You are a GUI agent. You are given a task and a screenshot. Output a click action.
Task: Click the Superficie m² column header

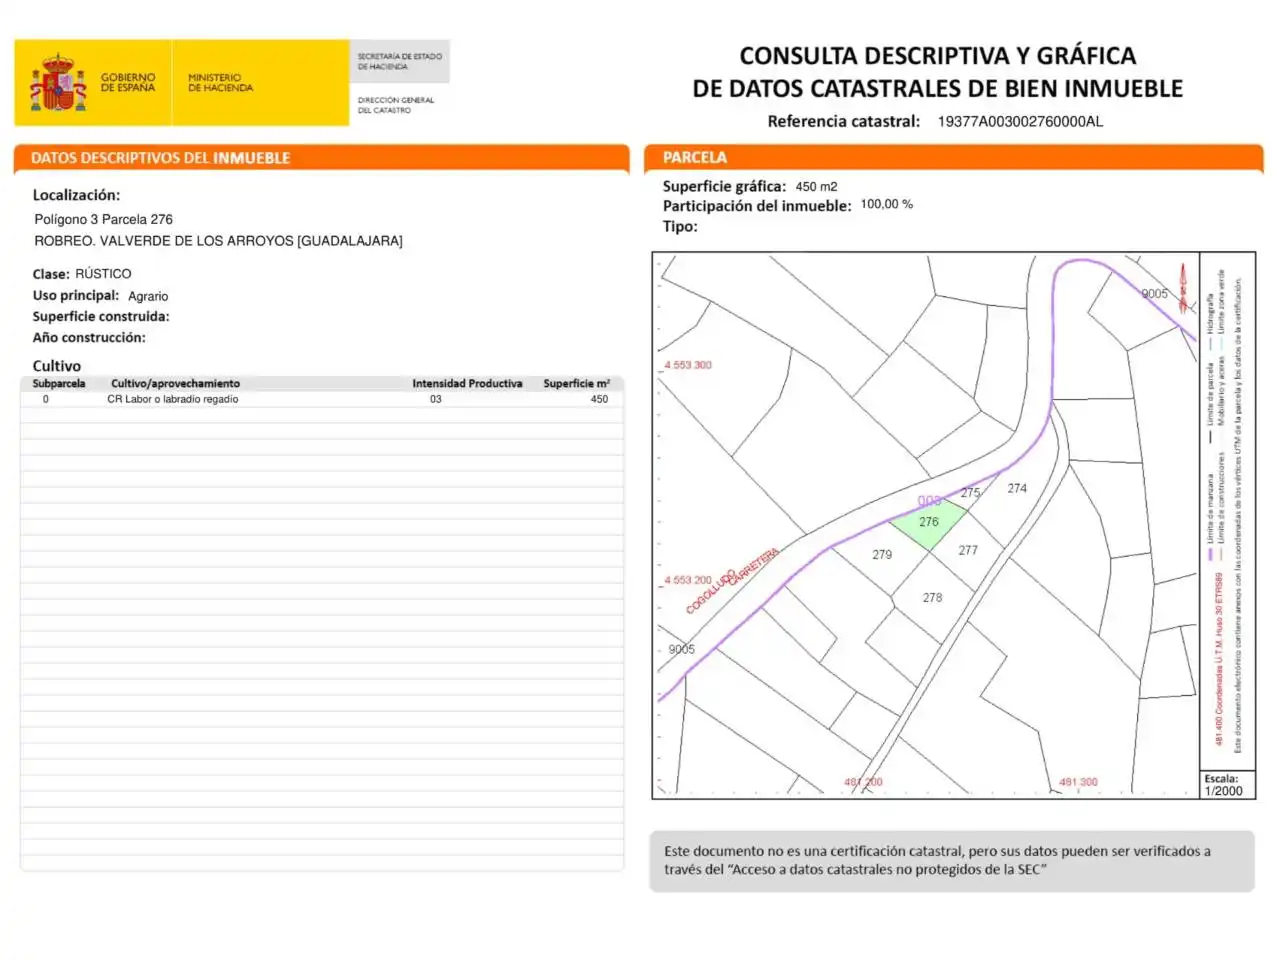577,384
